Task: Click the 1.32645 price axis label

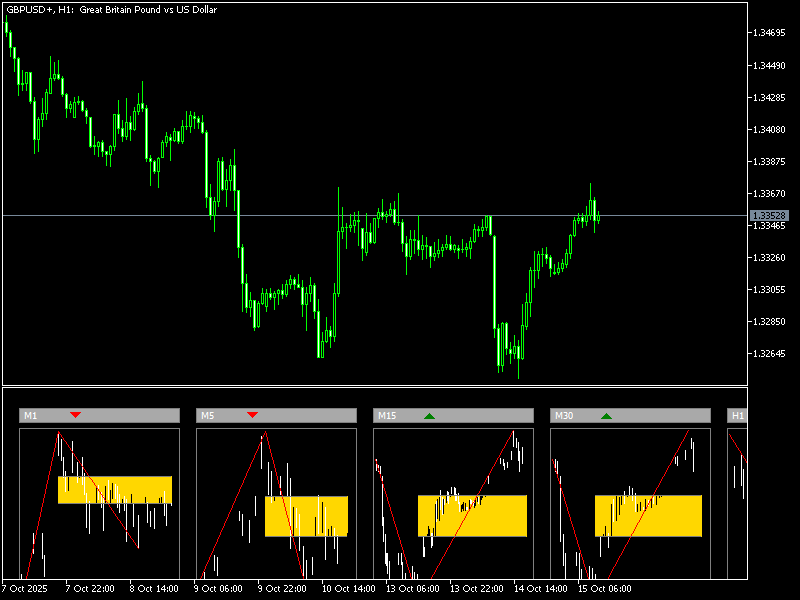Action: pyautogui.click(x=768, y=354)
